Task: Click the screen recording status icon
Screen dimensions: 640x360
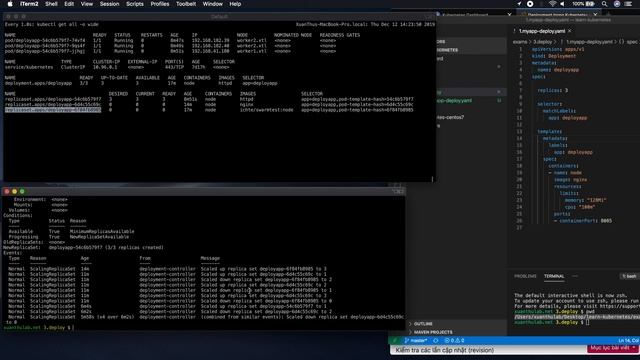Action: (x=530, y=4)
